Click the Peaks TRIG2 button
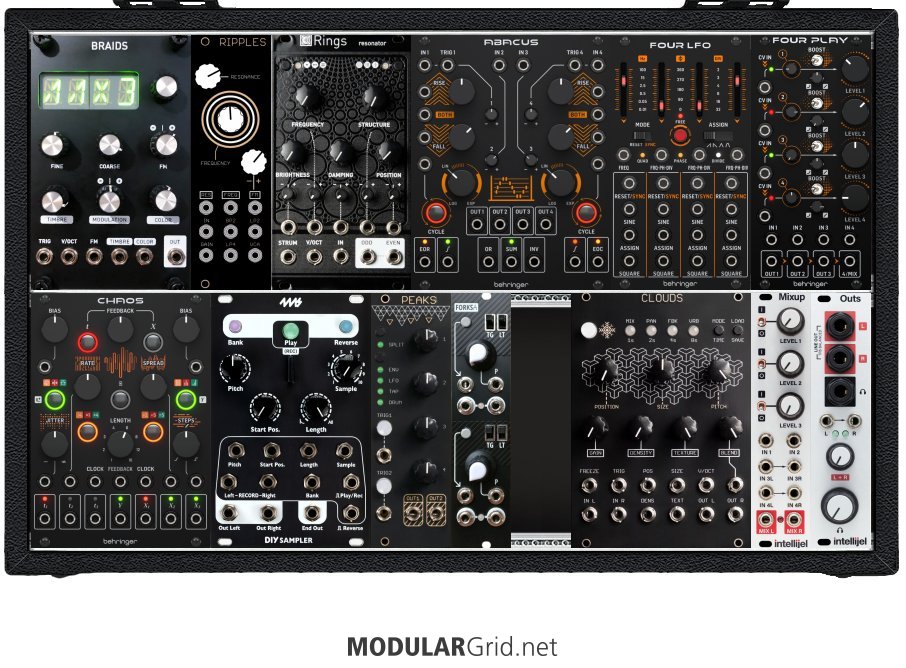The image size is (906, 668). click(384, 487)
